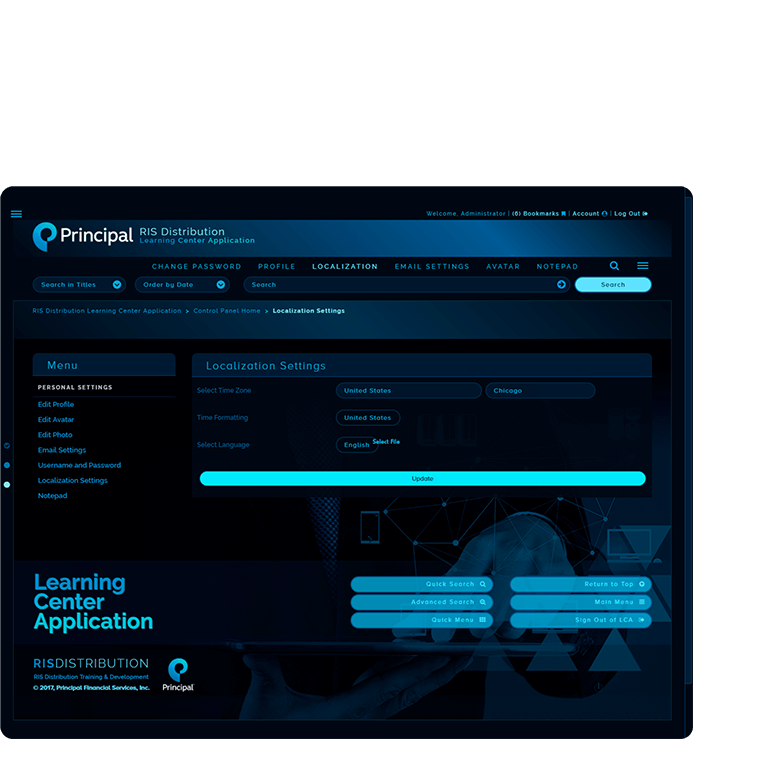Screen dimensions: 768x768
Task: Open Notepad in the side menu
Action: click(x=52, y=496)
